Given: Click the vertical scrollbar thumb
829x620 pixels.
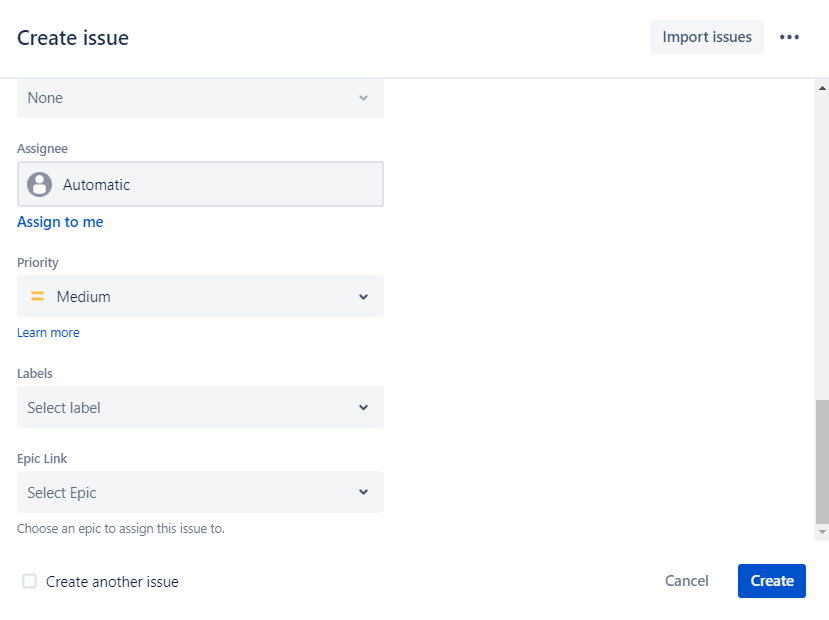Looking at the screenshot, I should [x=822, y=460].
